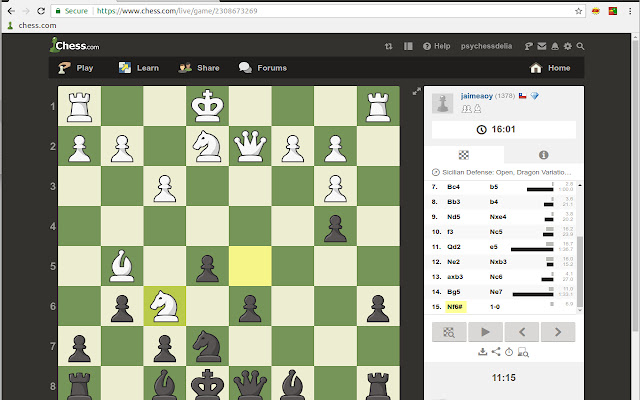Click the Home button

click(550, 68)
